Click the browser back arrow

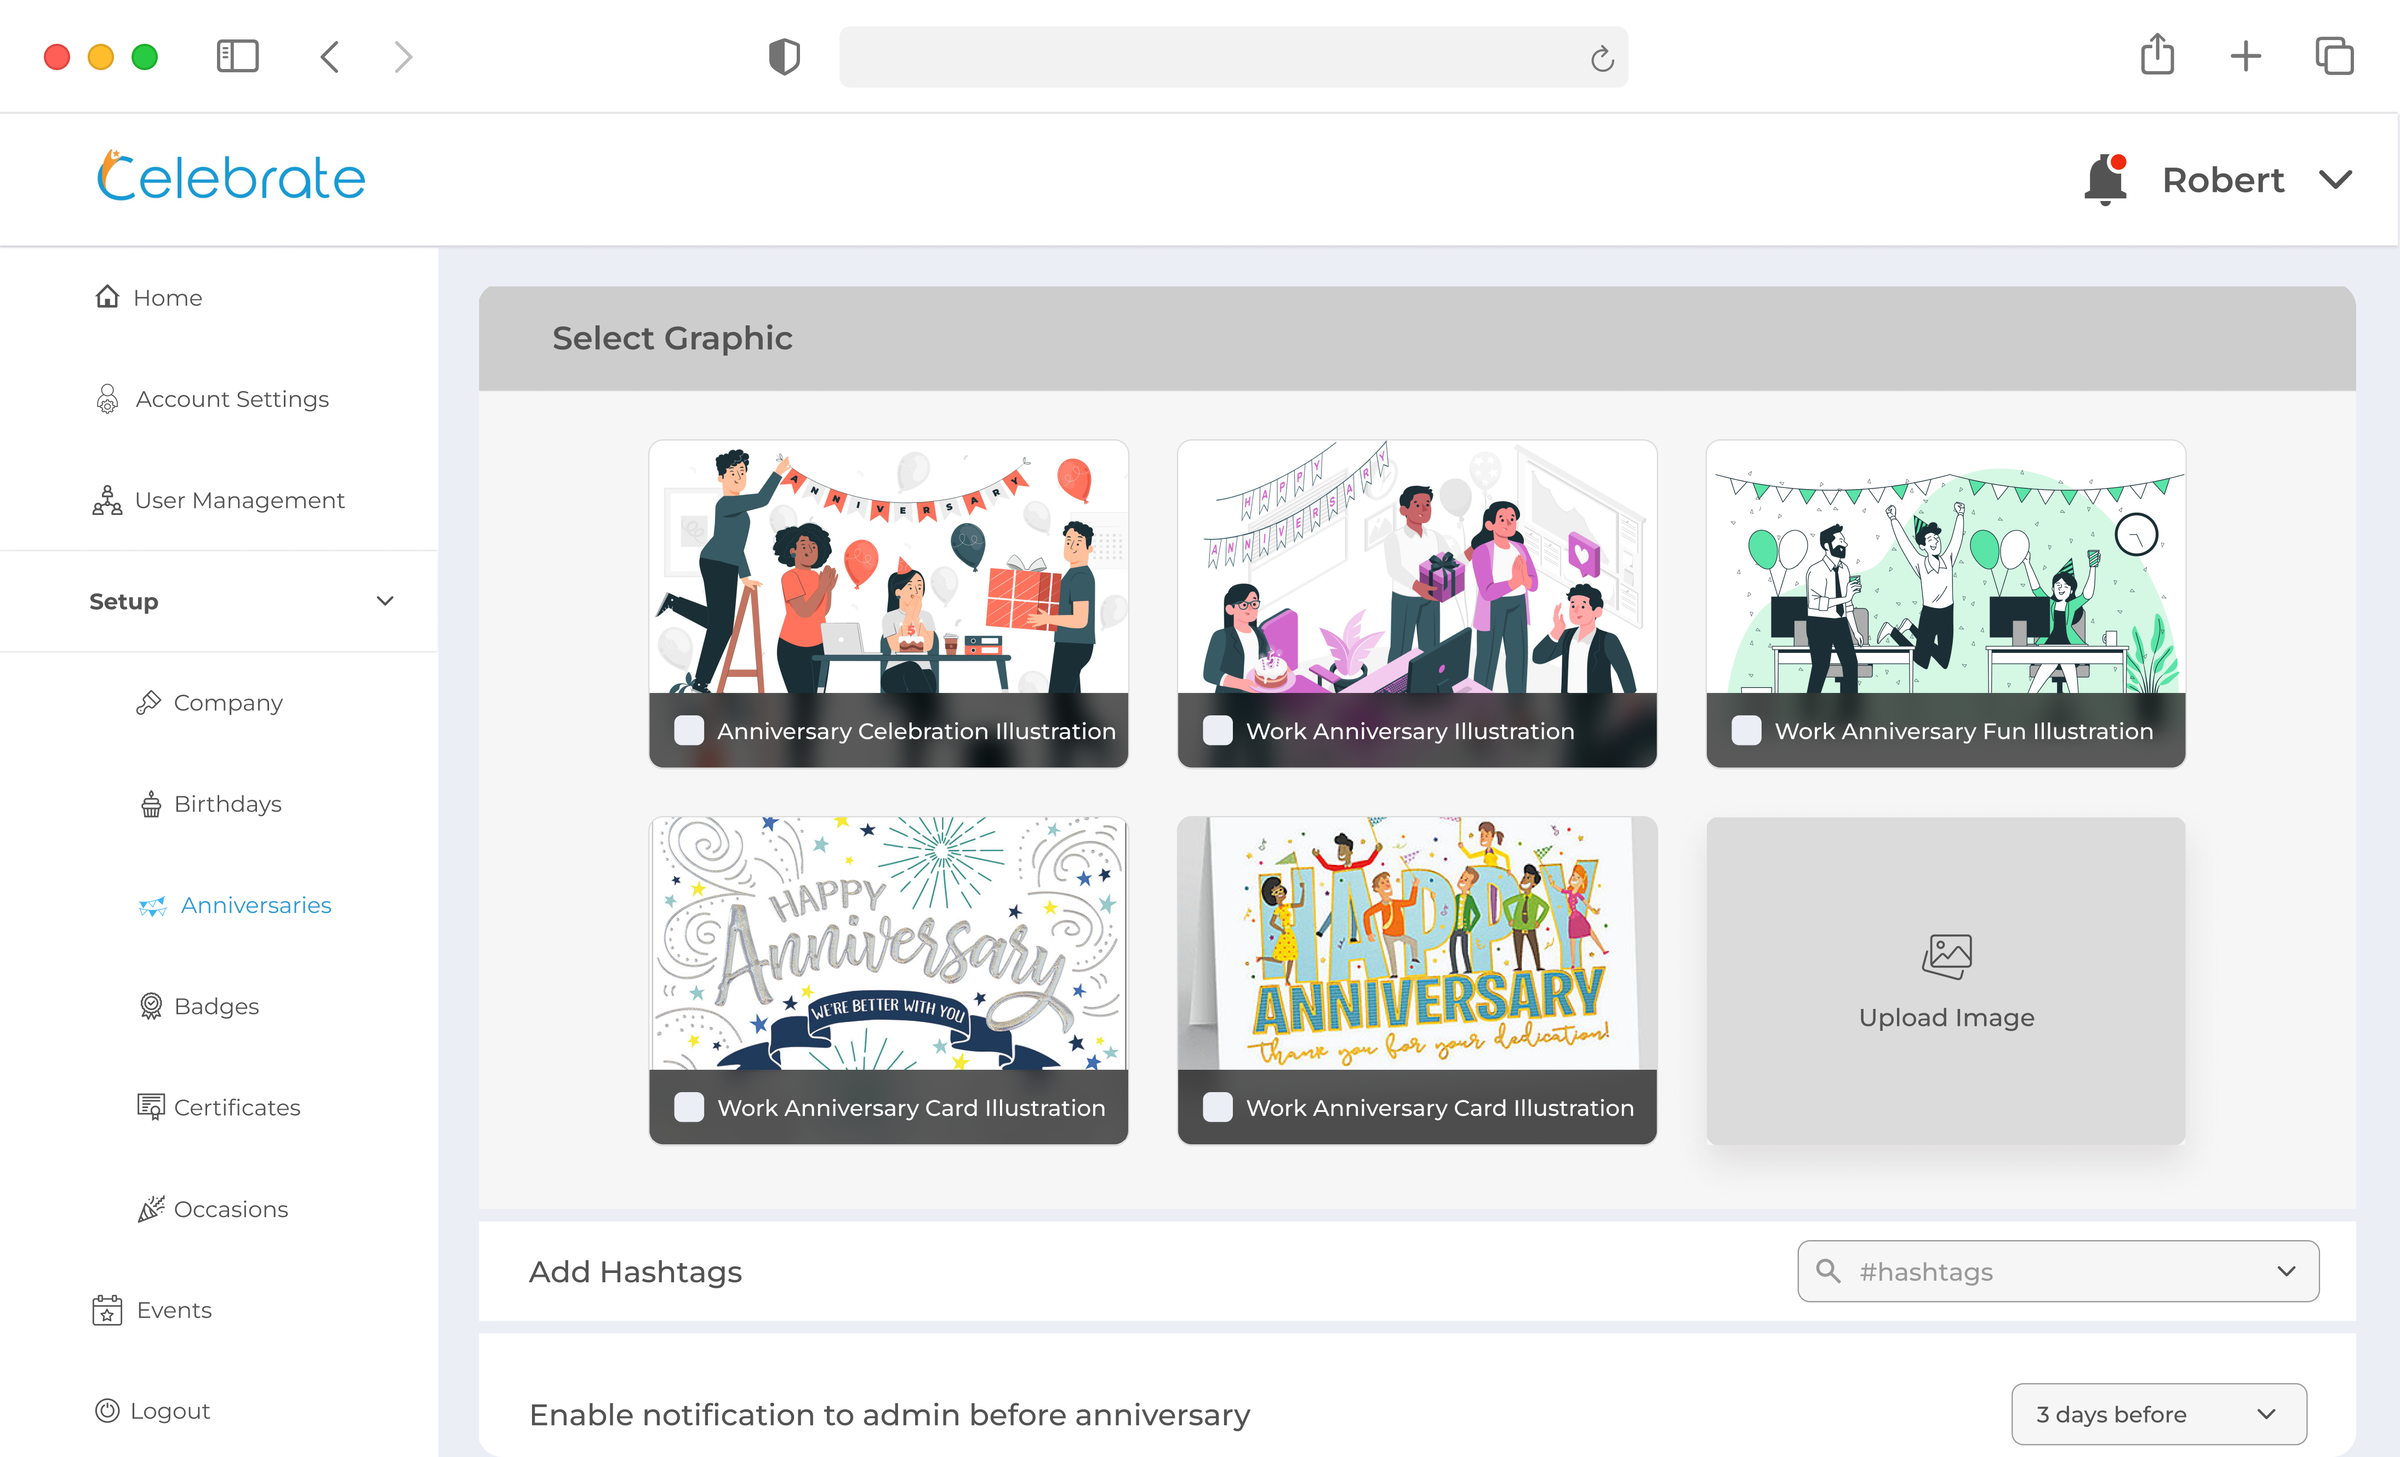click(330, 57)
